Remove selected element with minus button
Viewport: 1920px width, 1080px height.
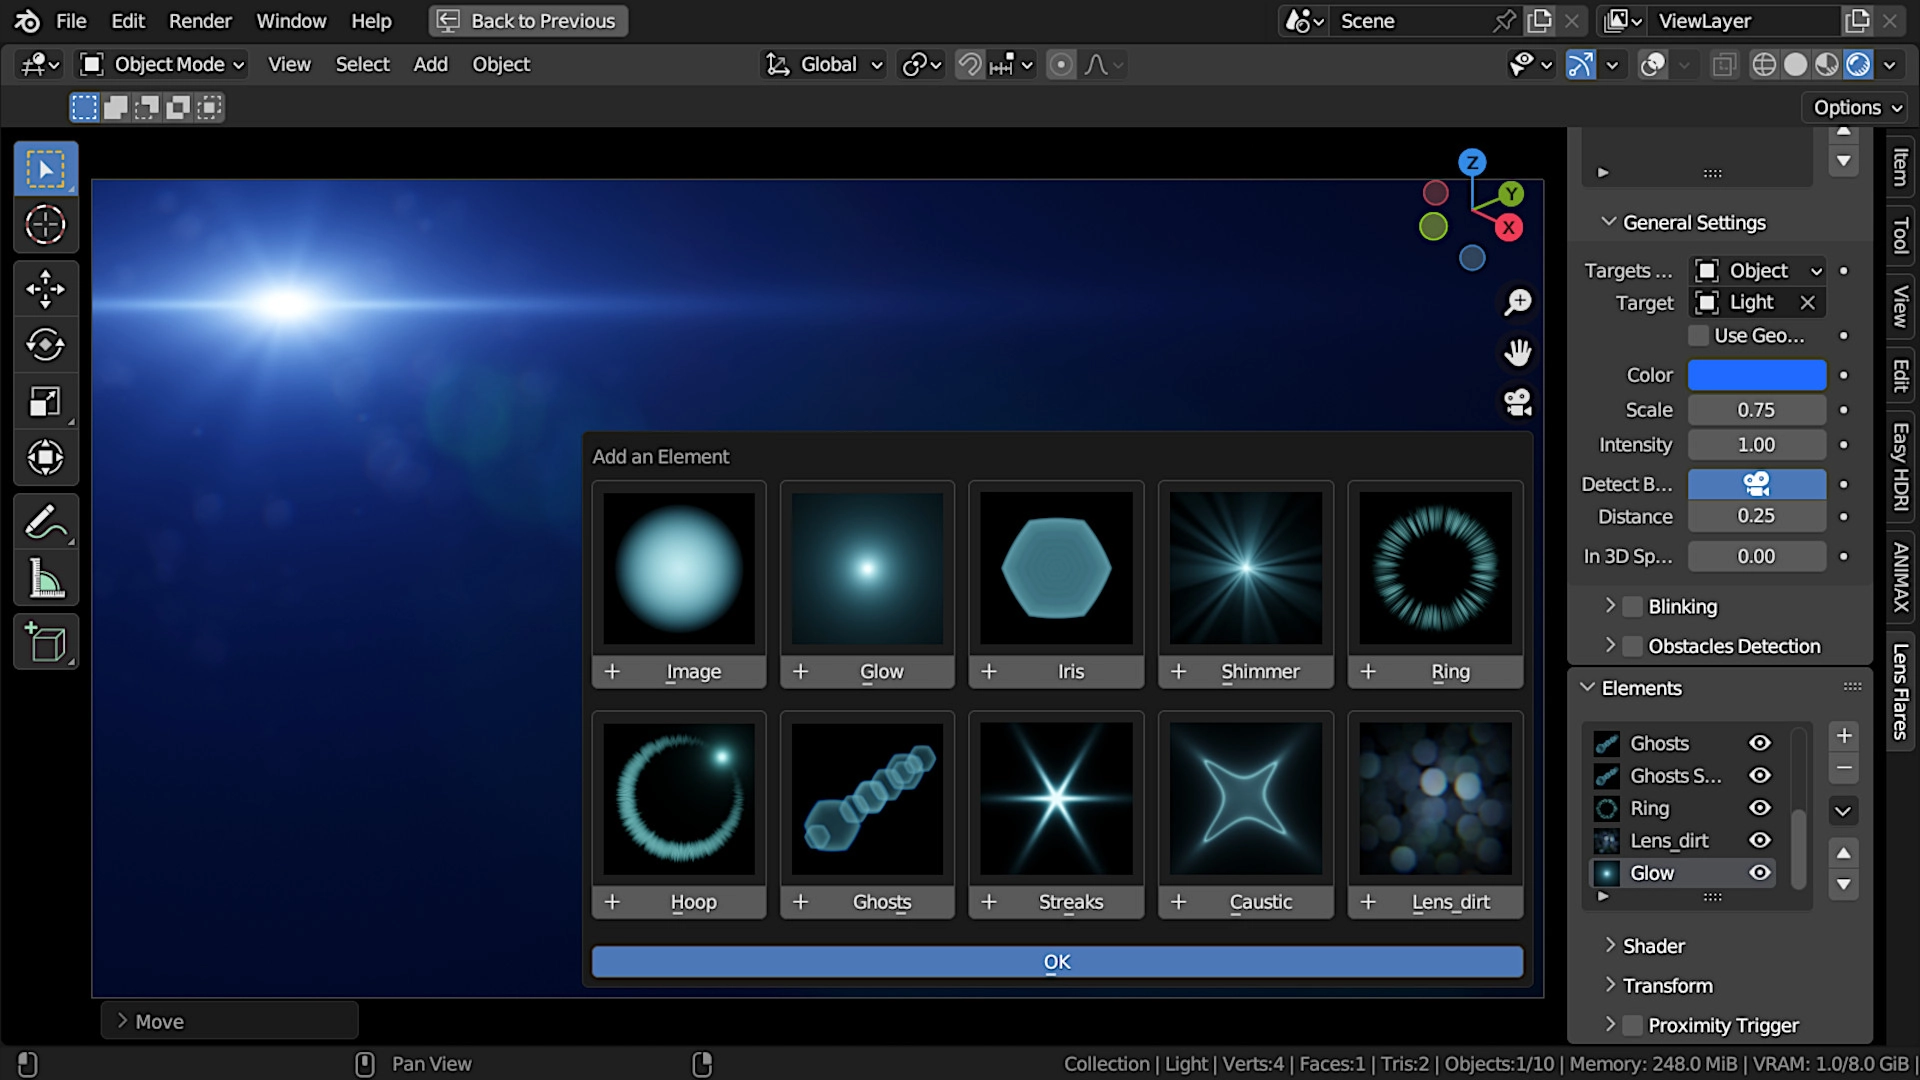1844,768
